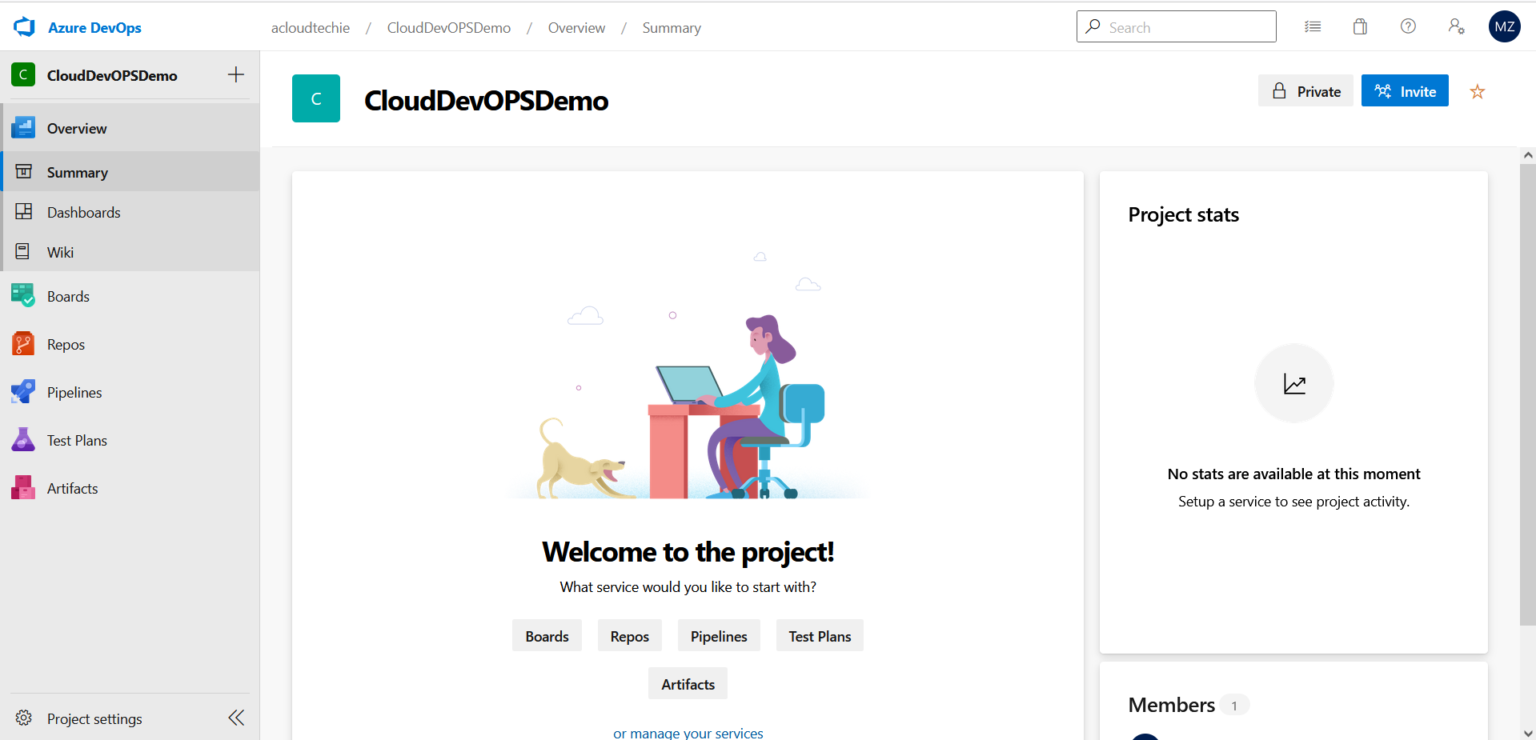
Task: Expand the Repos section in the sidebar
Action: [66, 344]
